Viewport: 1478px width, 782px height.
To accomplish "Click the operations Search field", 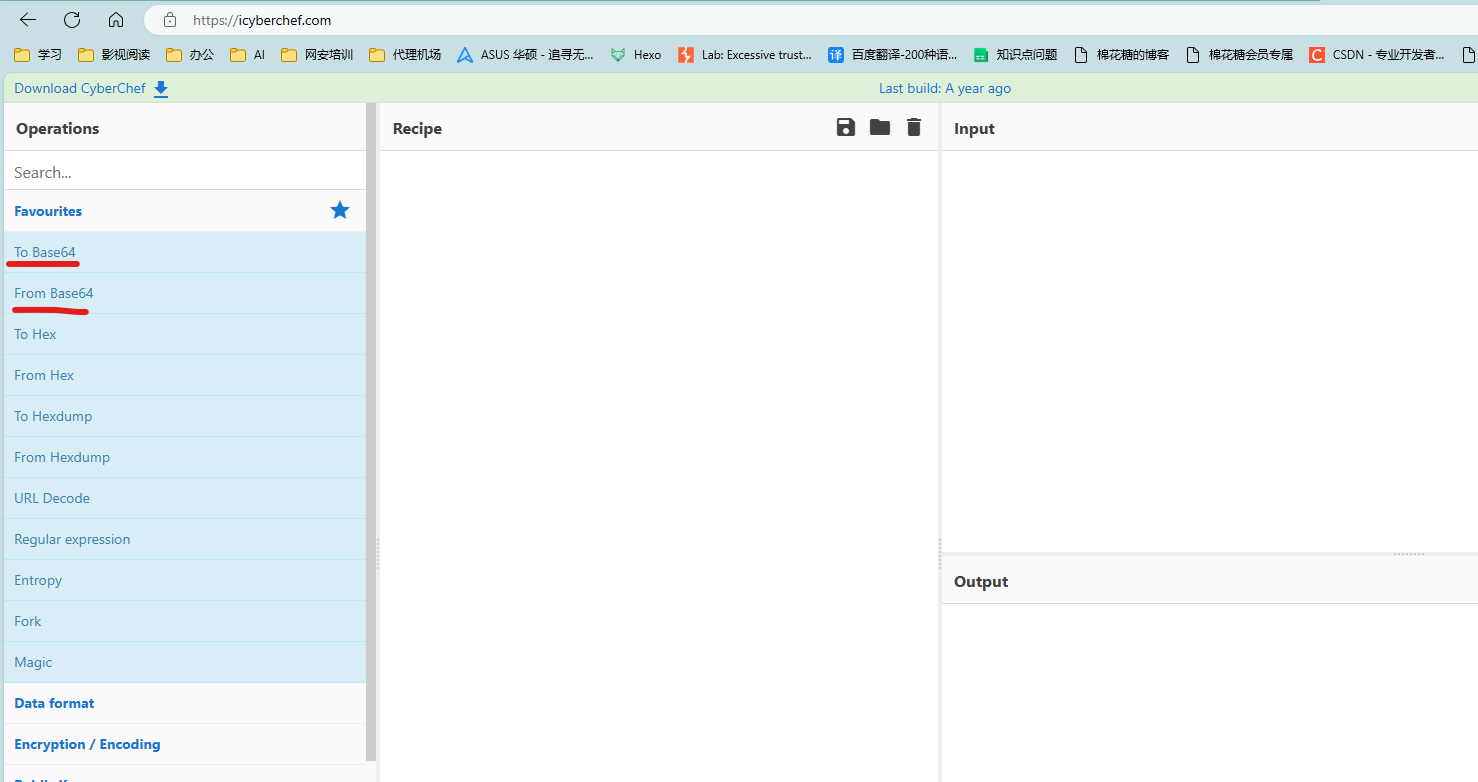I will [185, 172].
